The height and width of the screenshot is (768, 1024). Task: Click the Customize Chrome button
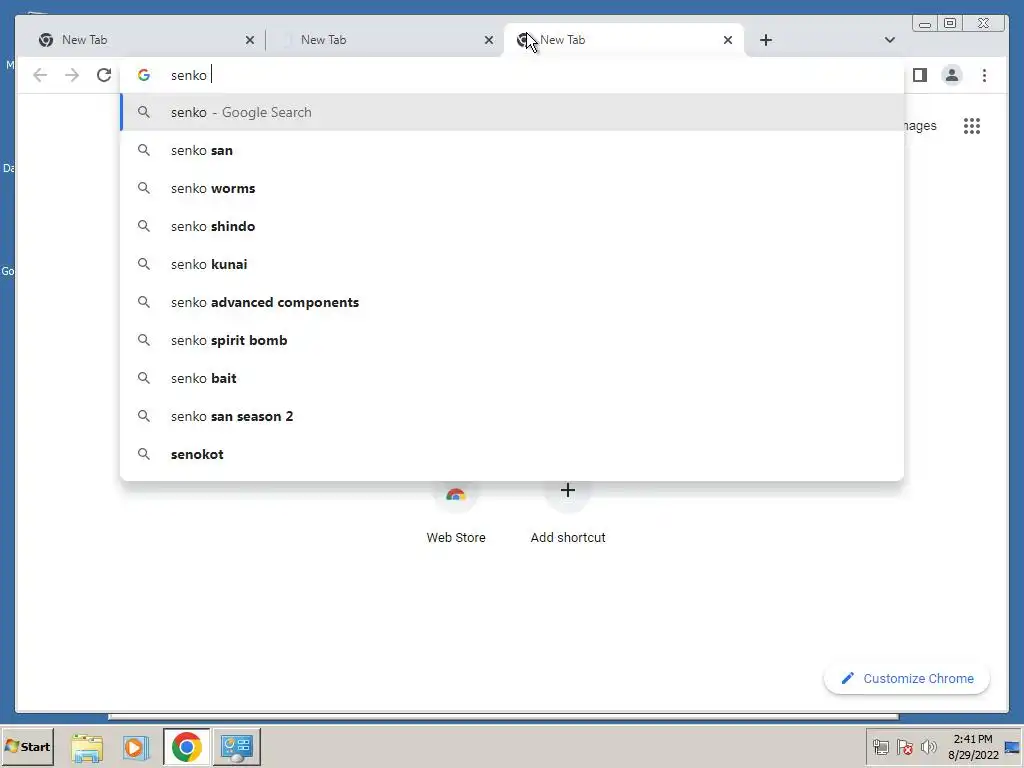tap(906, 679)
